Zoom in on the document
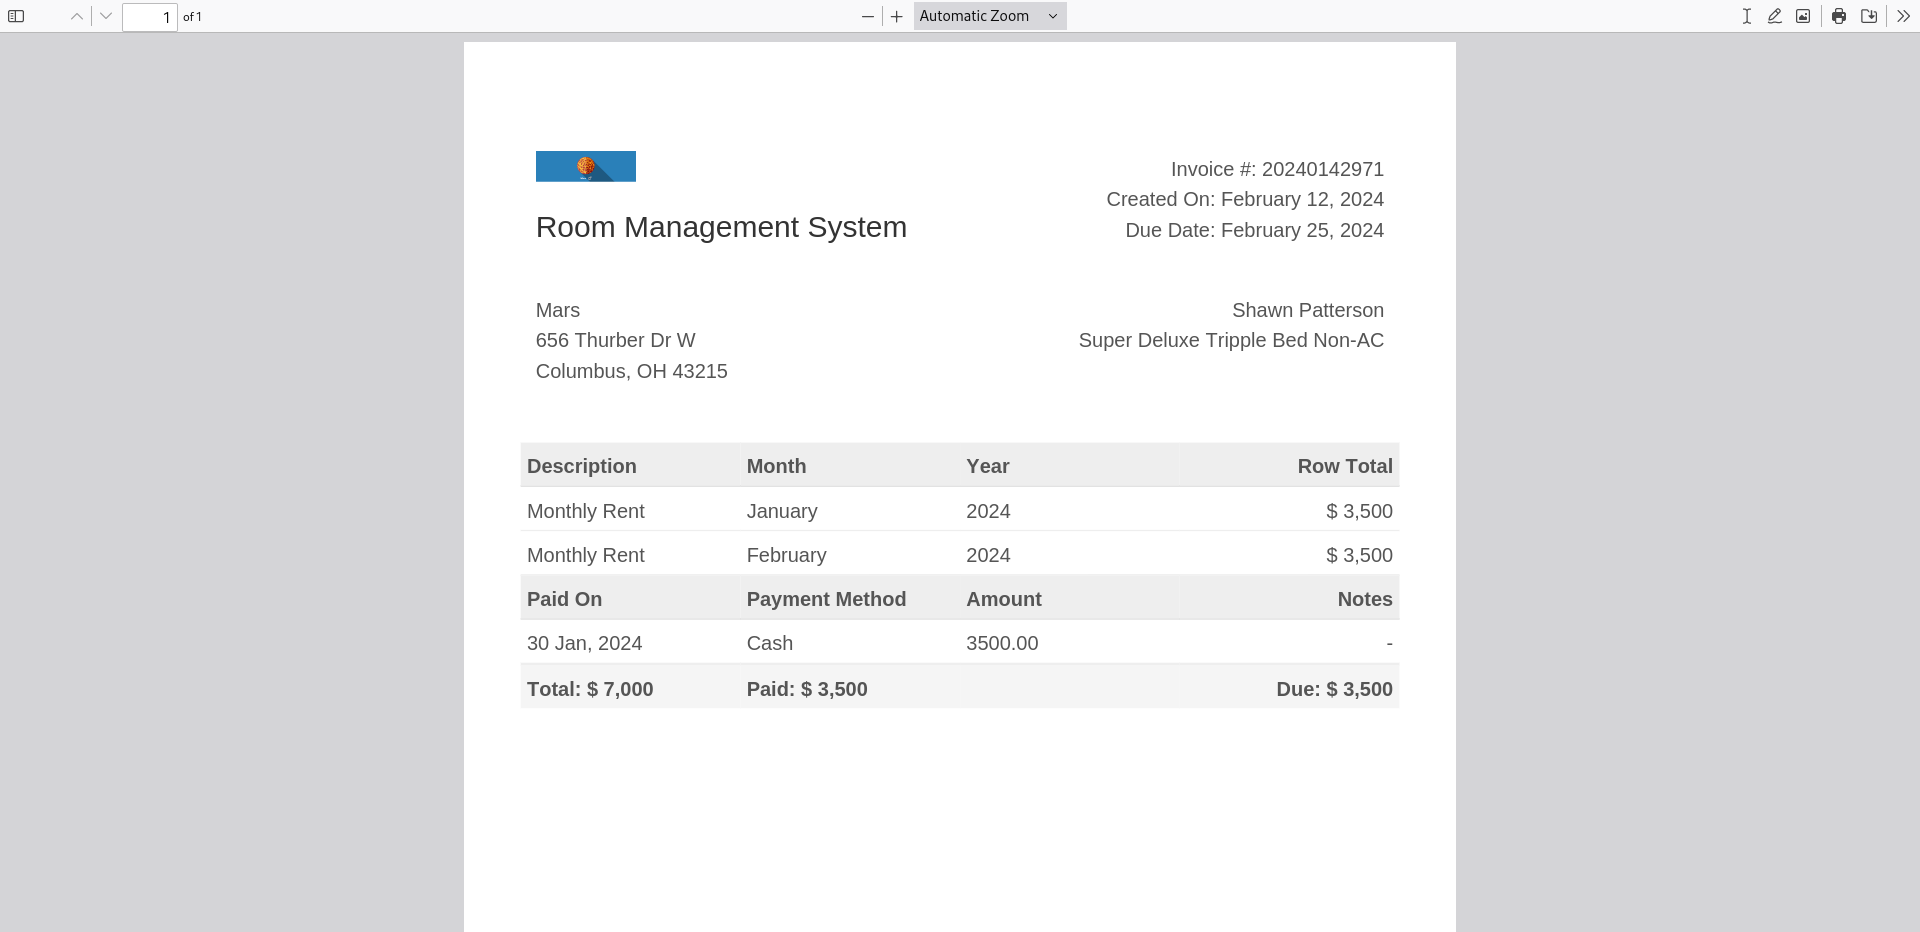The image size is (1920, 932). click(x=897, y=16)
